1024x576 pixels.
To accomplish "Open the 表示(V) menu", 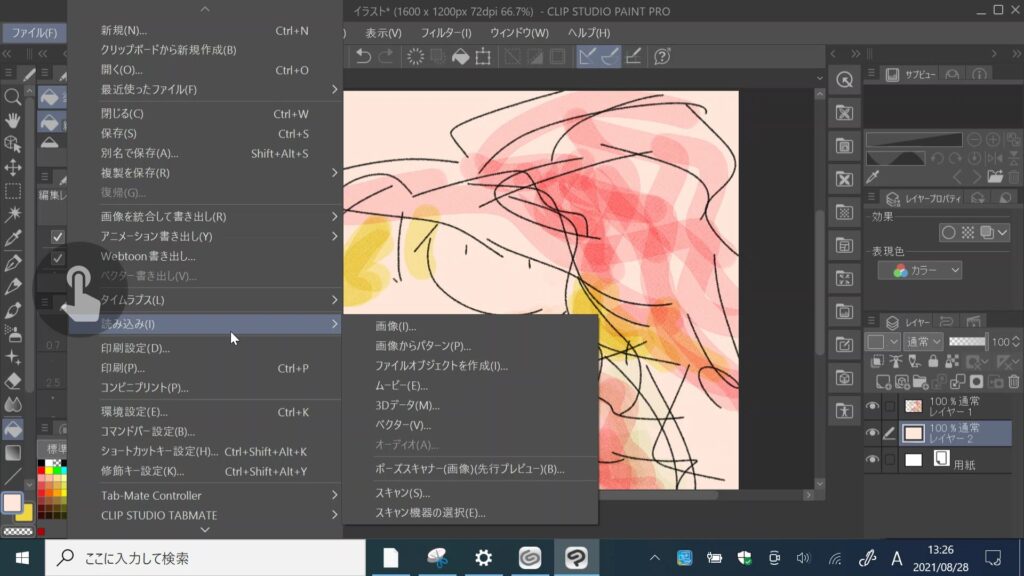I will (x=383, y=33).
